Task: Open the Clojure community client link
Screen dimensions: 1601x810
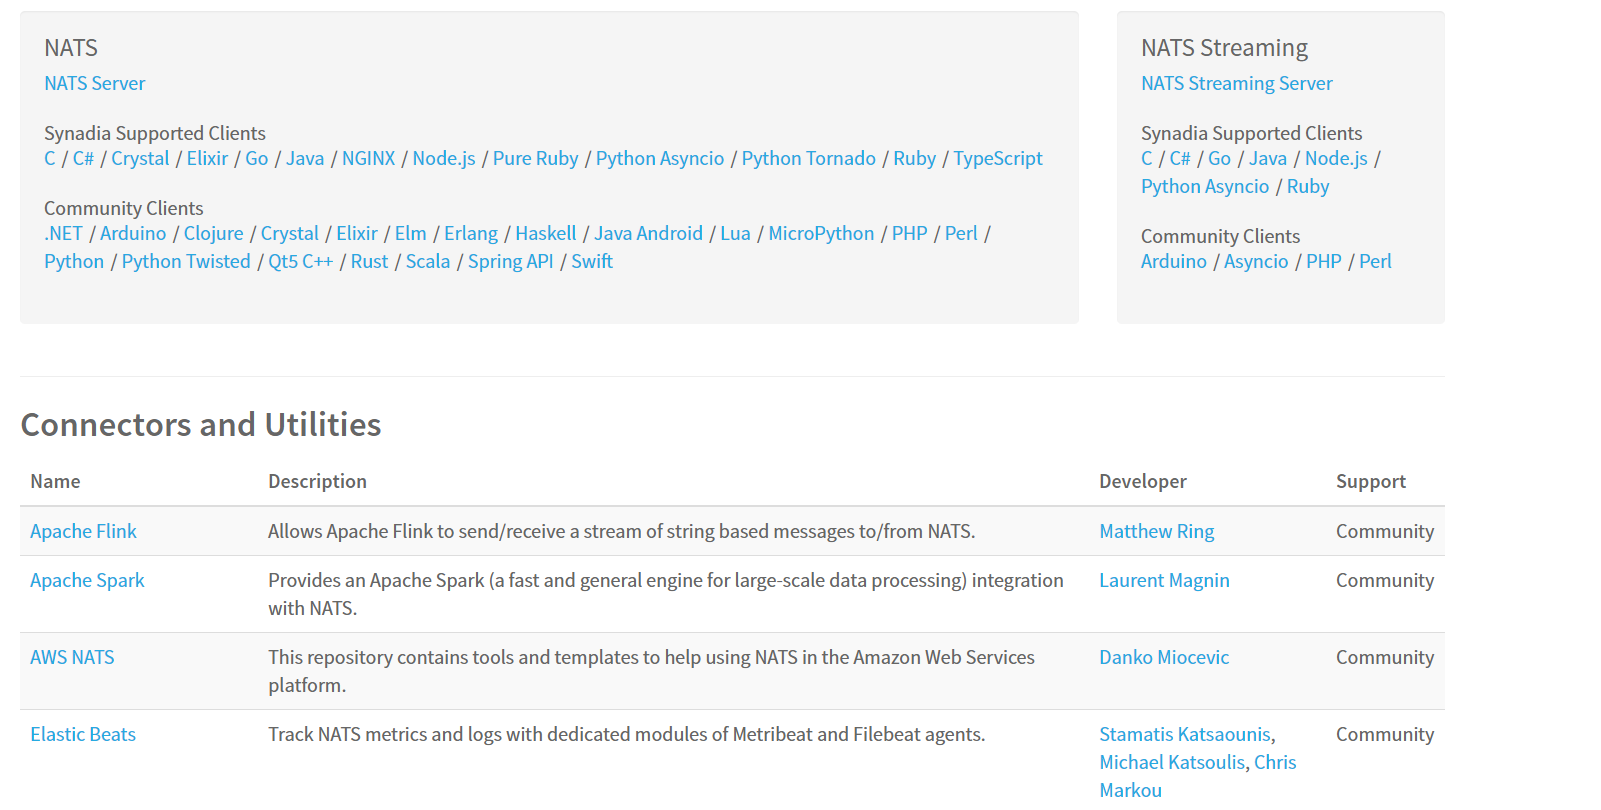Action: 213,234
